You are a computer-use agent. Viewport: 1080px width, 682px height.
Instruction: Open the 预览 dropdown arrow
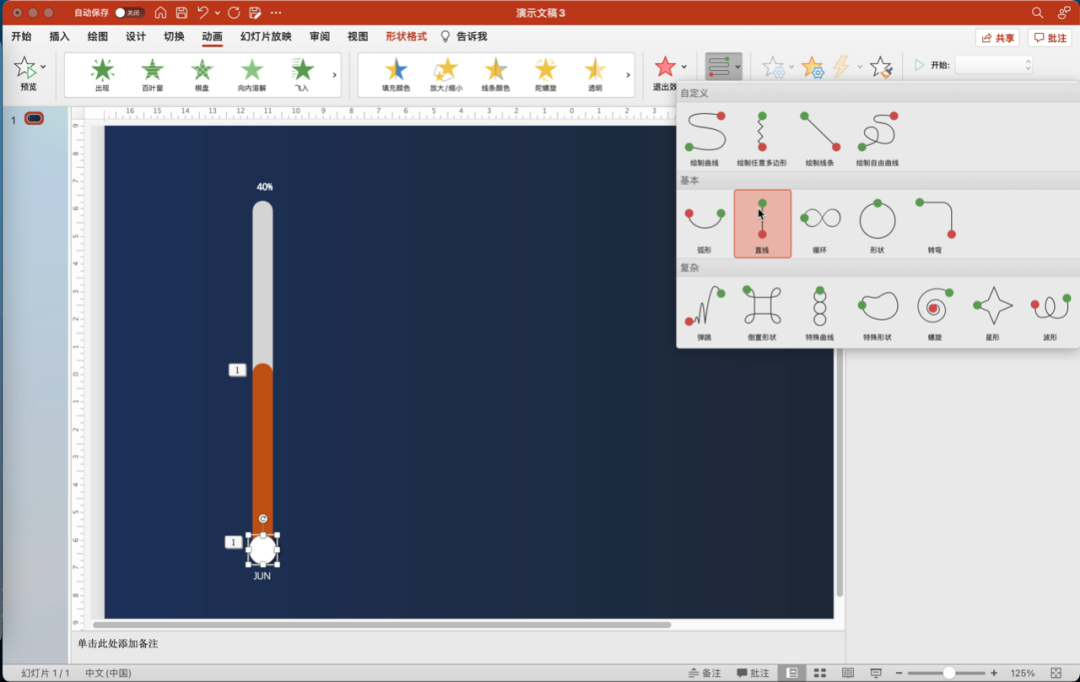coord(43,67)
